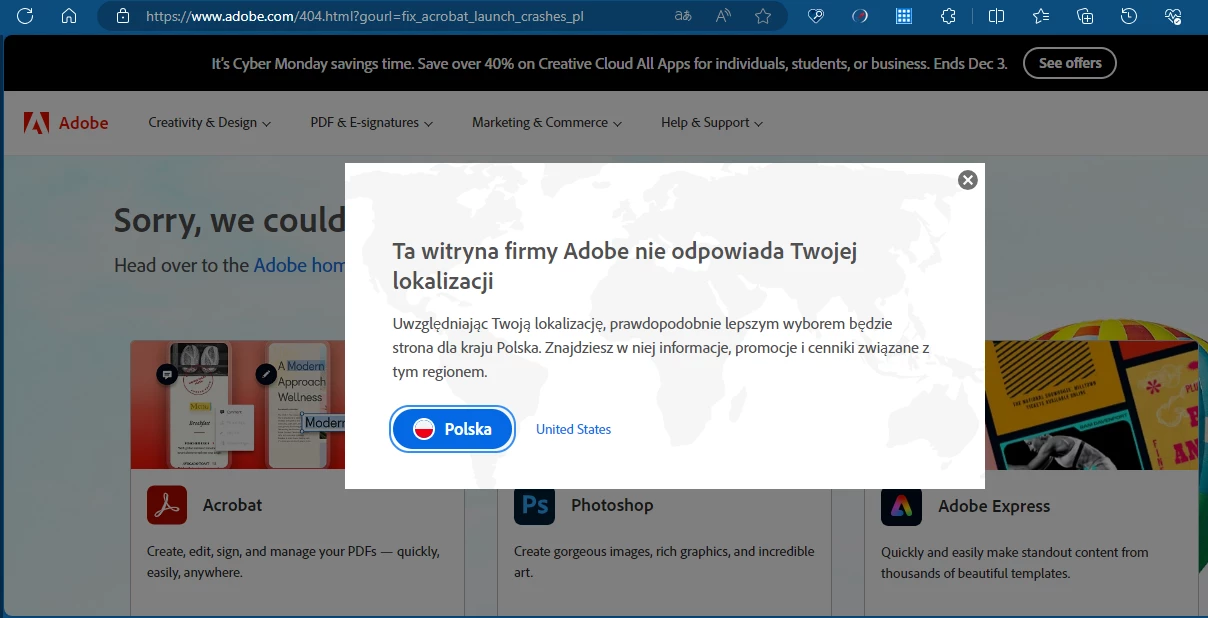Click the Adobe logo

coord(66,123)
